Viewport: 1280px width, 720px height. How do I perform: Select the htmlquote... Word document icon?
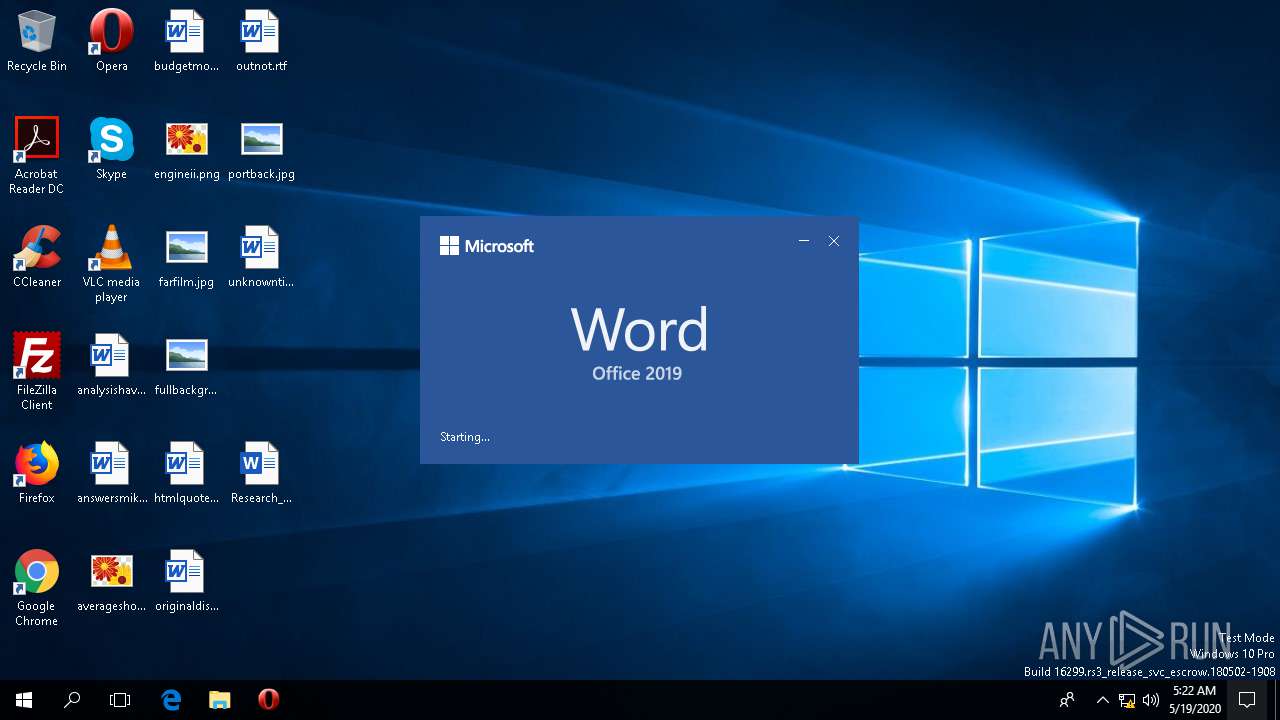(x=186, y=473)
